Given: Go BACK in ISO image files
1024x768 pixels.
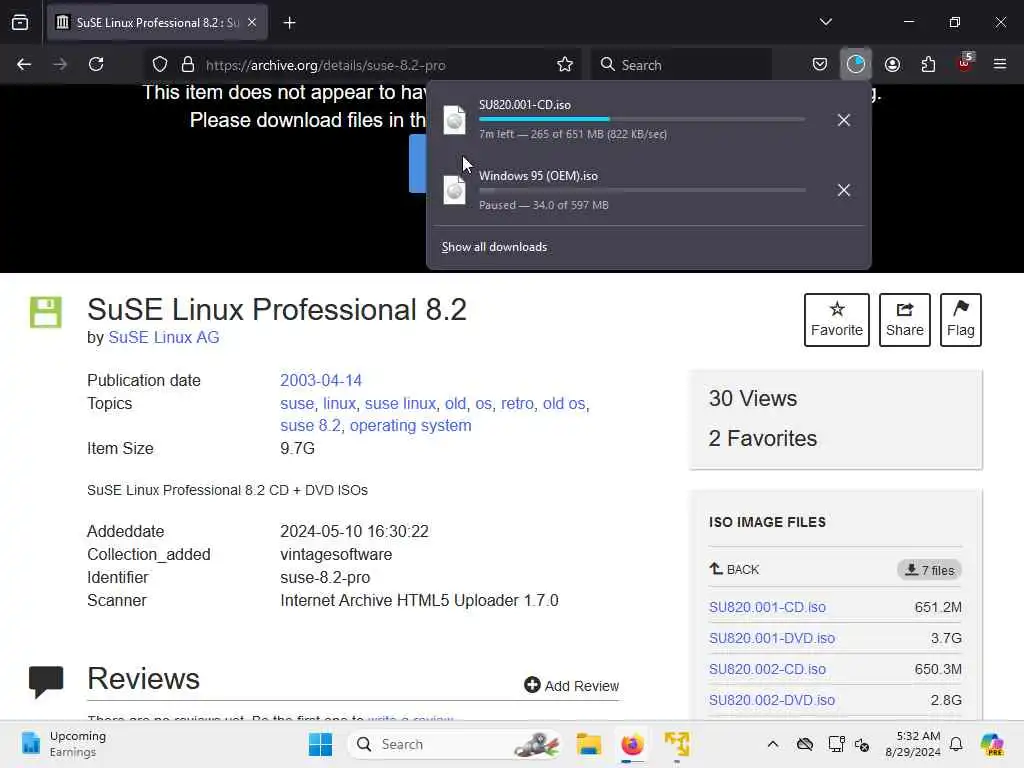Looking at the screenshot, I should tap(734, 569).
